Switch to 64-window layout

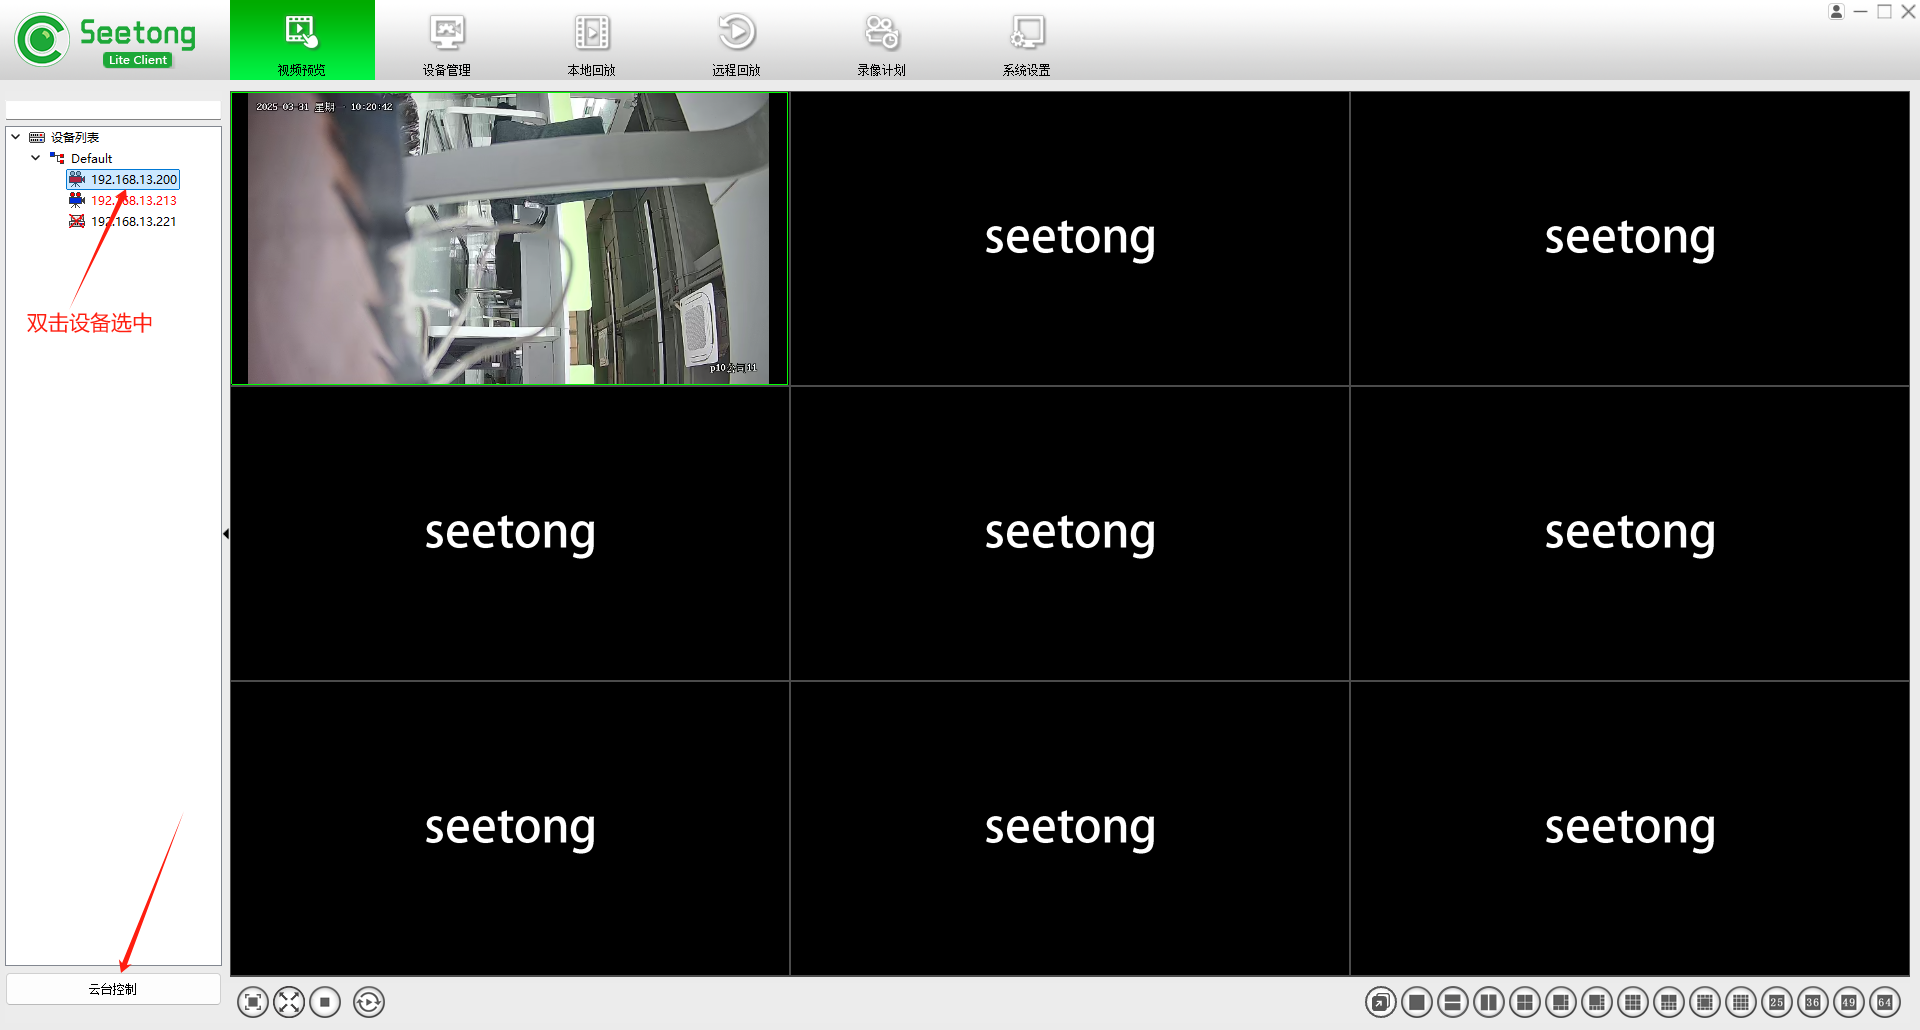point(1885,1002)
